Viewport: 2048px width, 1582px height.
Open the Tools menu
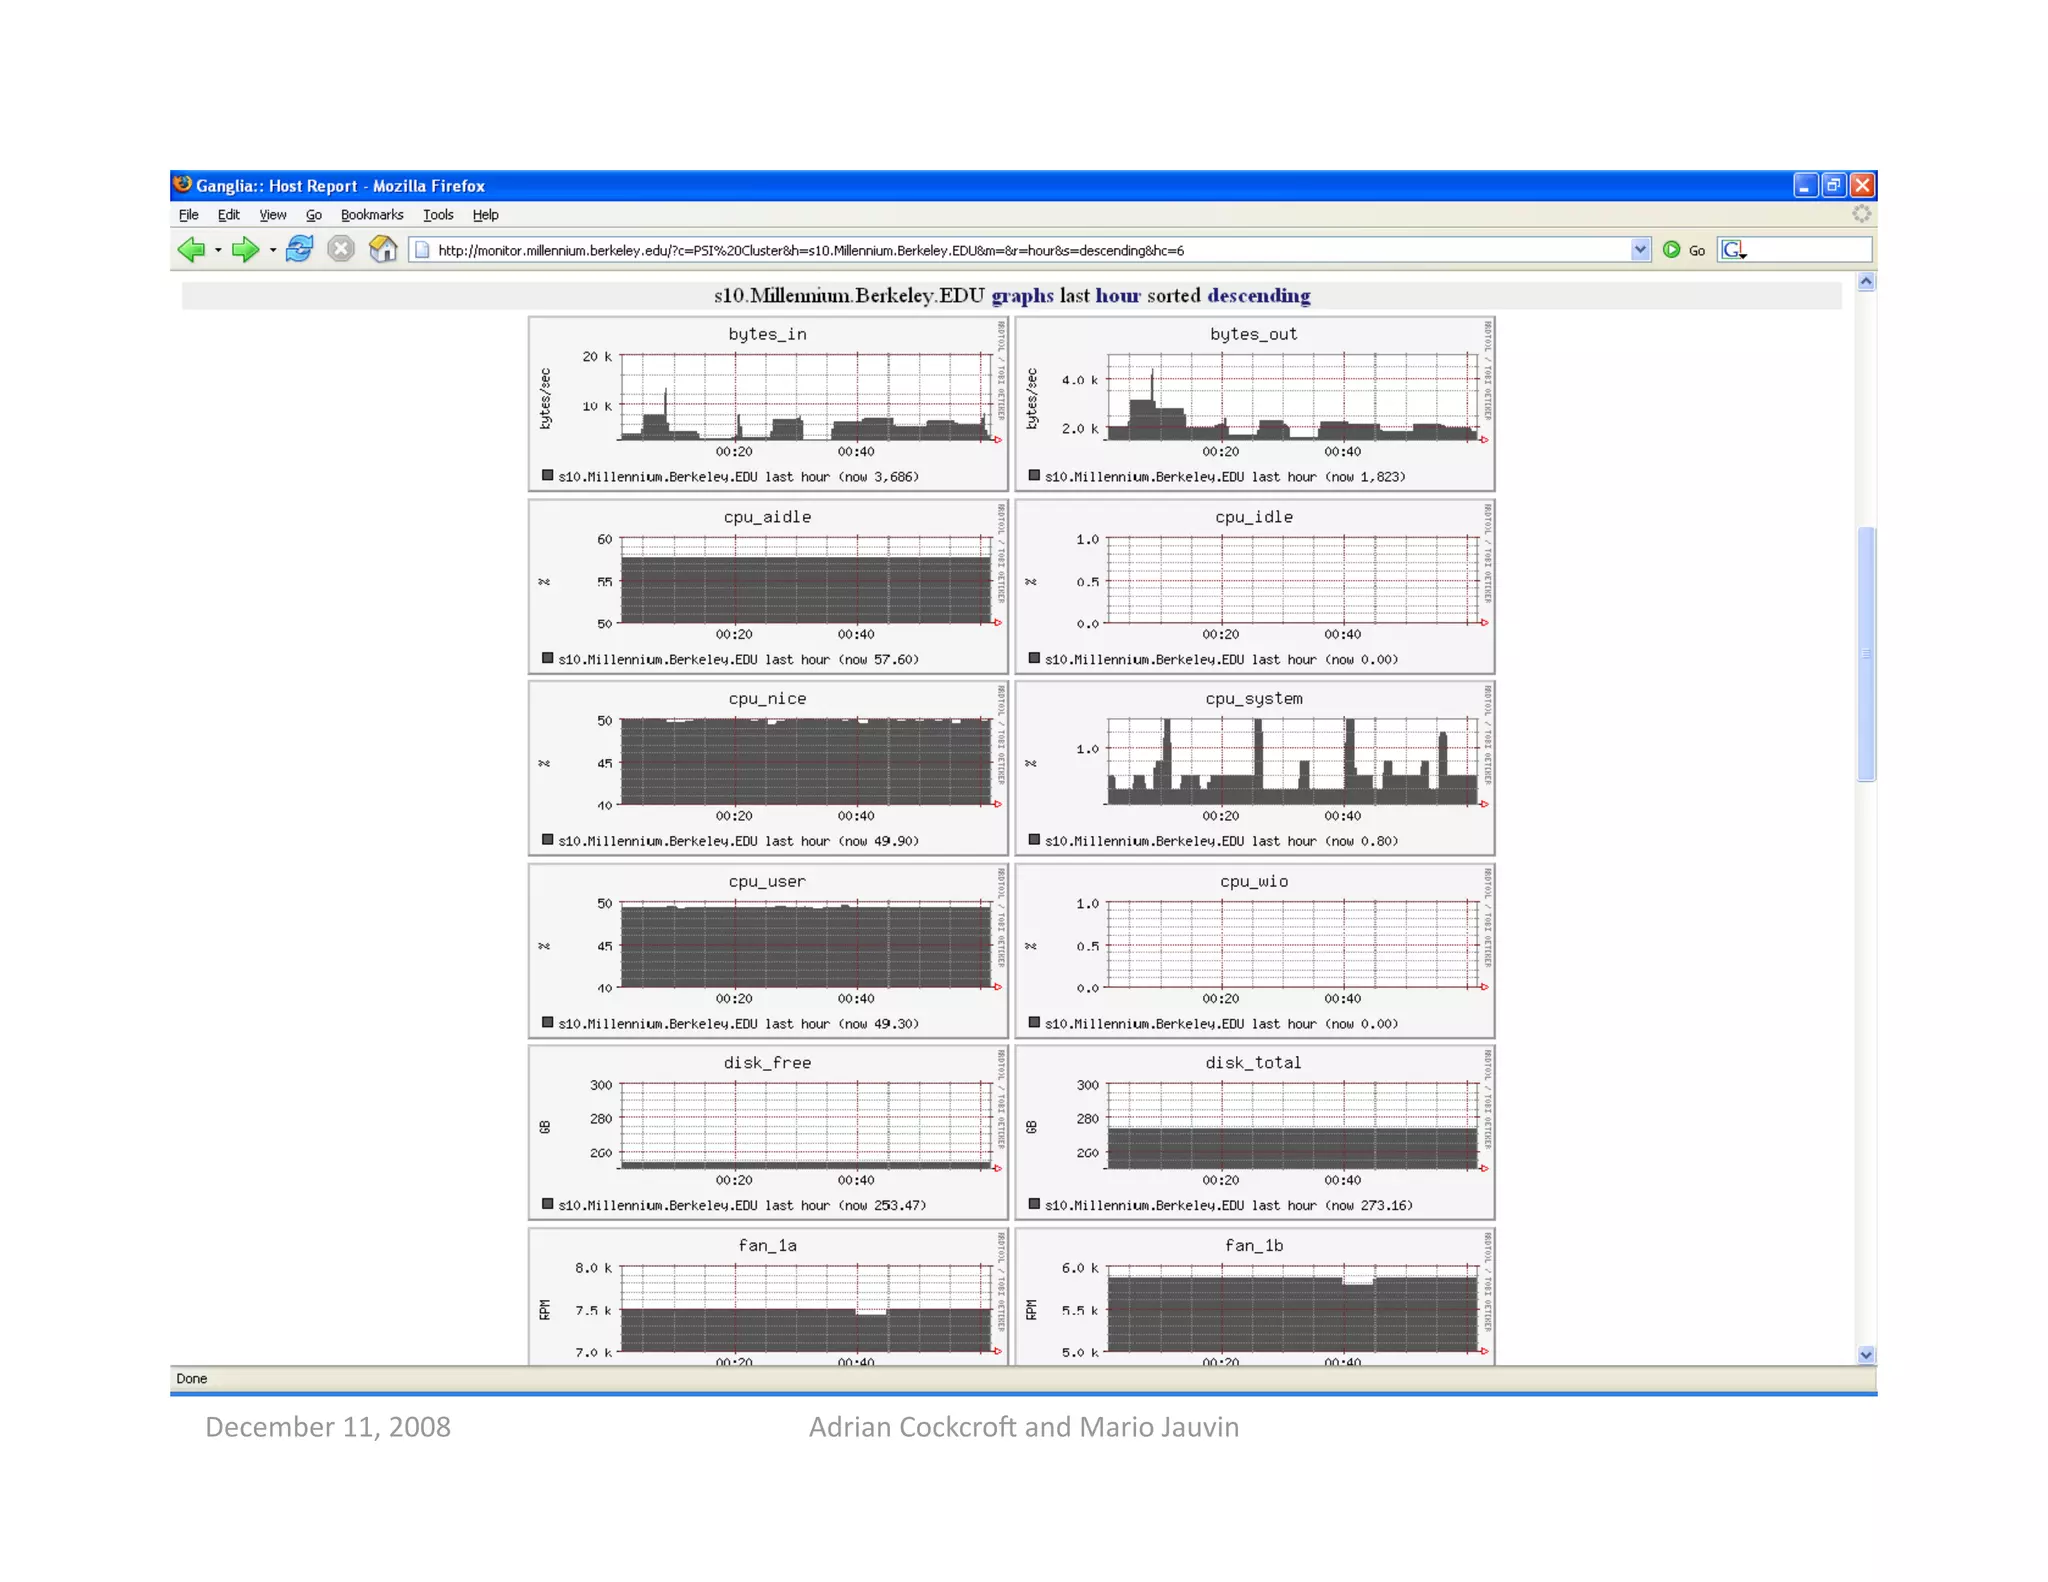(438, 215)
